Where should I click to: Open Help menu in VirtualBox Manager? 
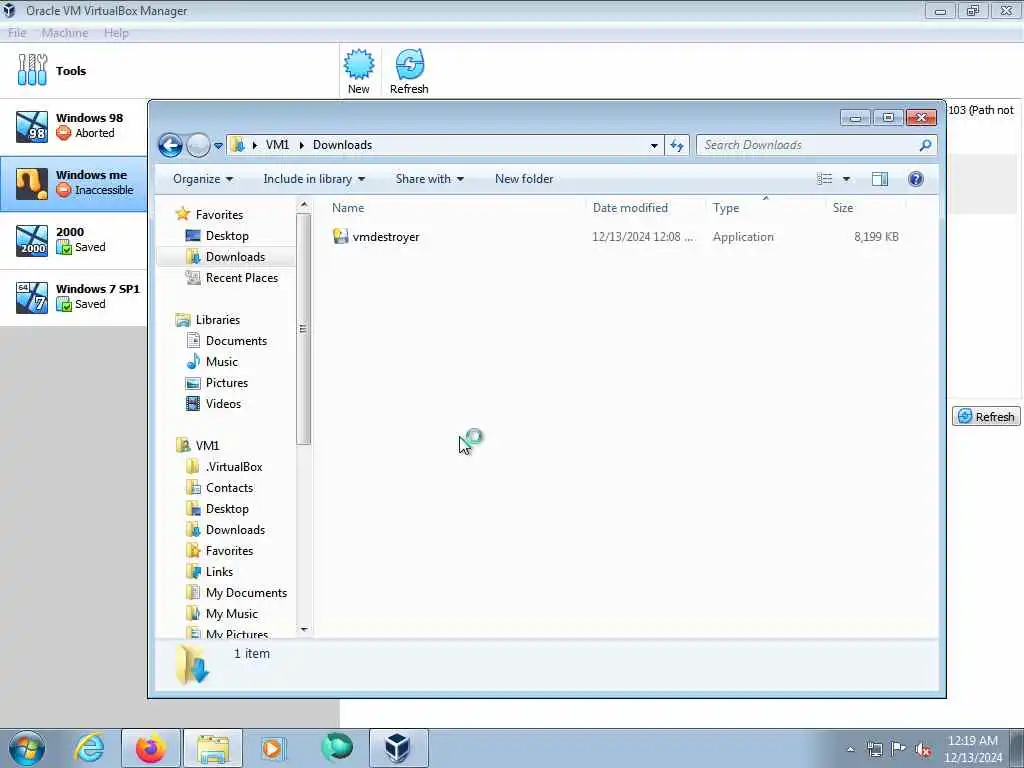pyautogui.click(x=116, y=33)
